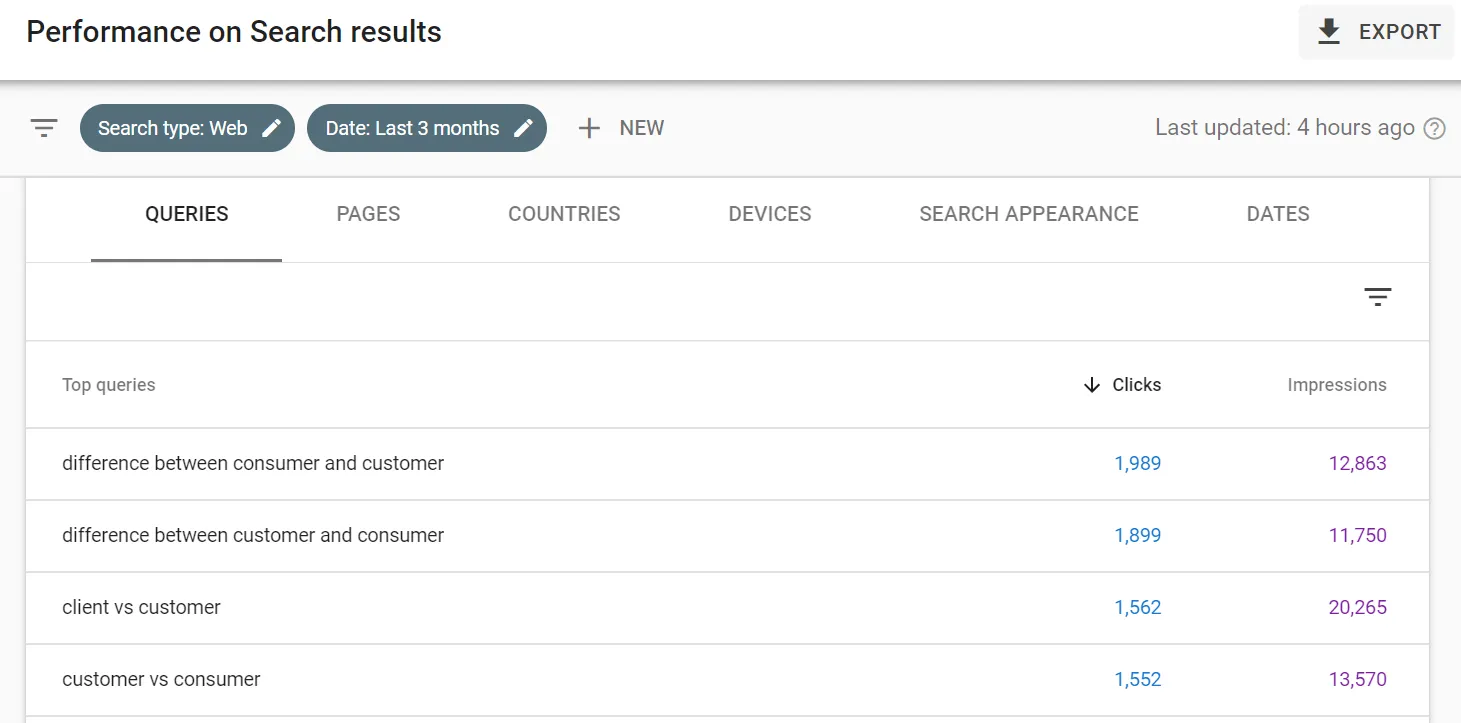Open the help icon beside Last updated

(x=1435, y=128)
